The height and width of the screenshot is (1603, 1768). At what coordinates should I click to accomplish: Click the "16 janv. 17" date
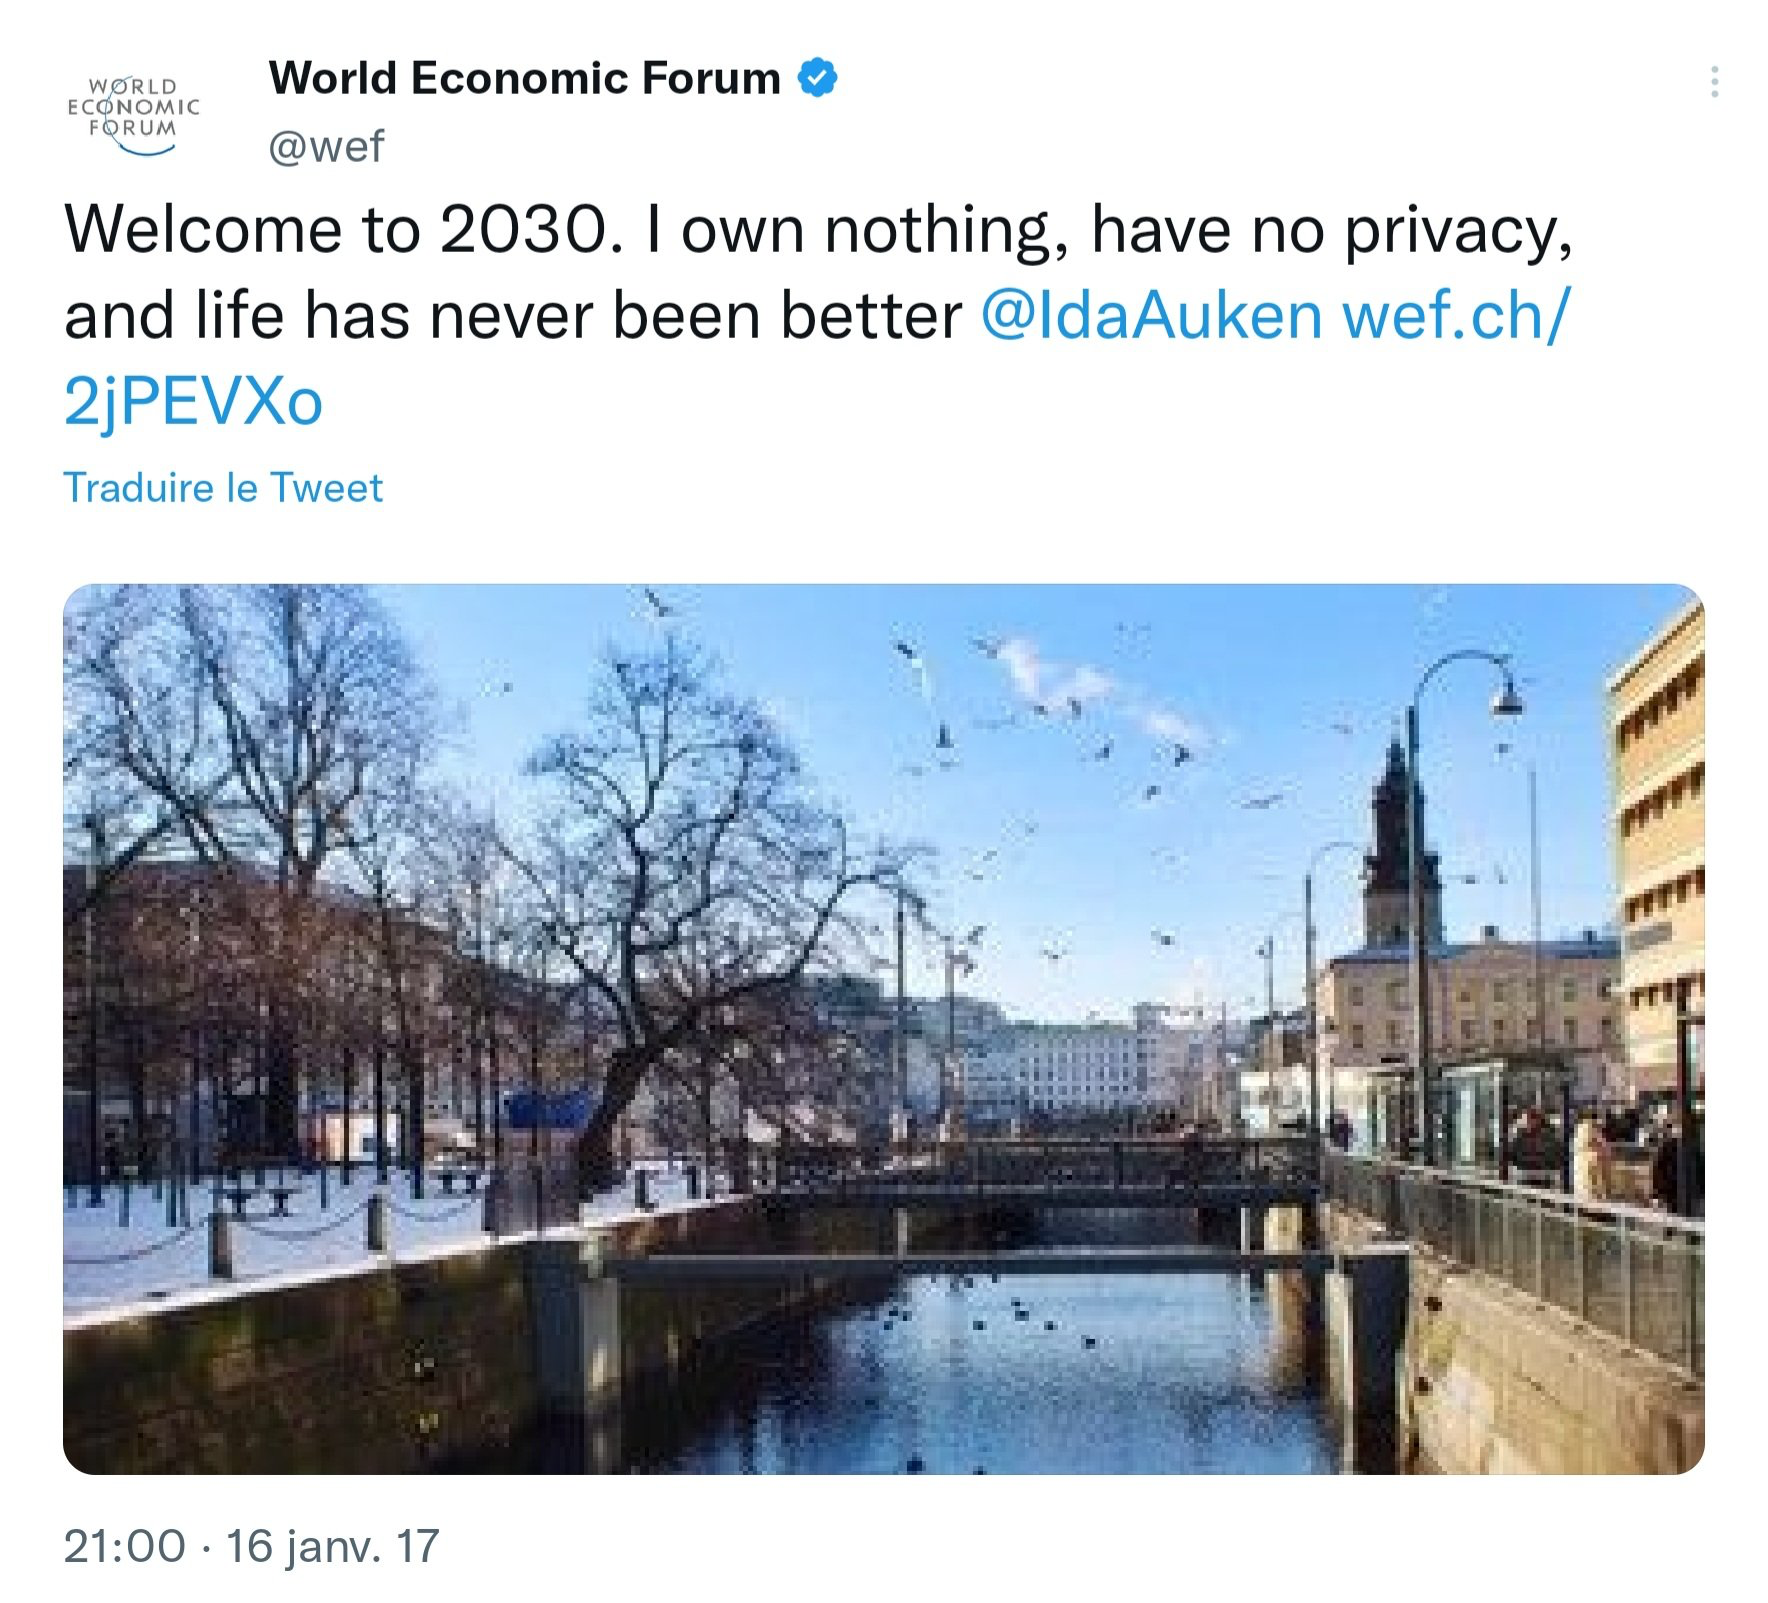point(332,1546)
